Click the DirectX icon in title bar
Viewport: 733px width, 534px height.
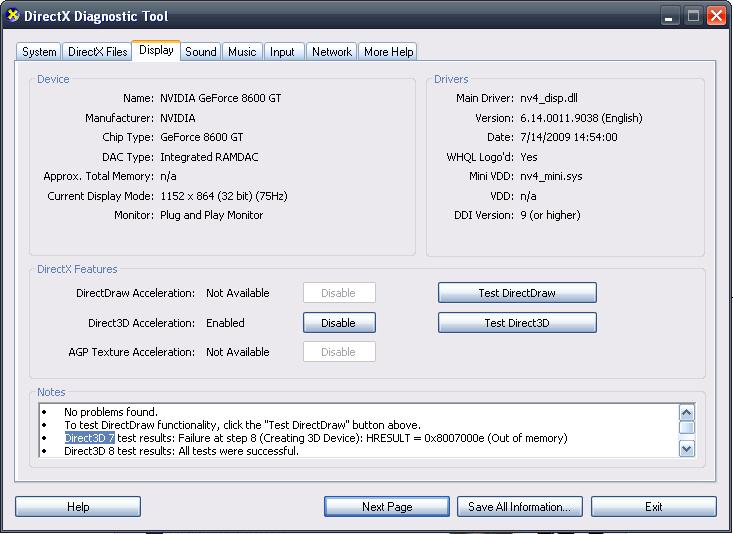click(13, 15)
